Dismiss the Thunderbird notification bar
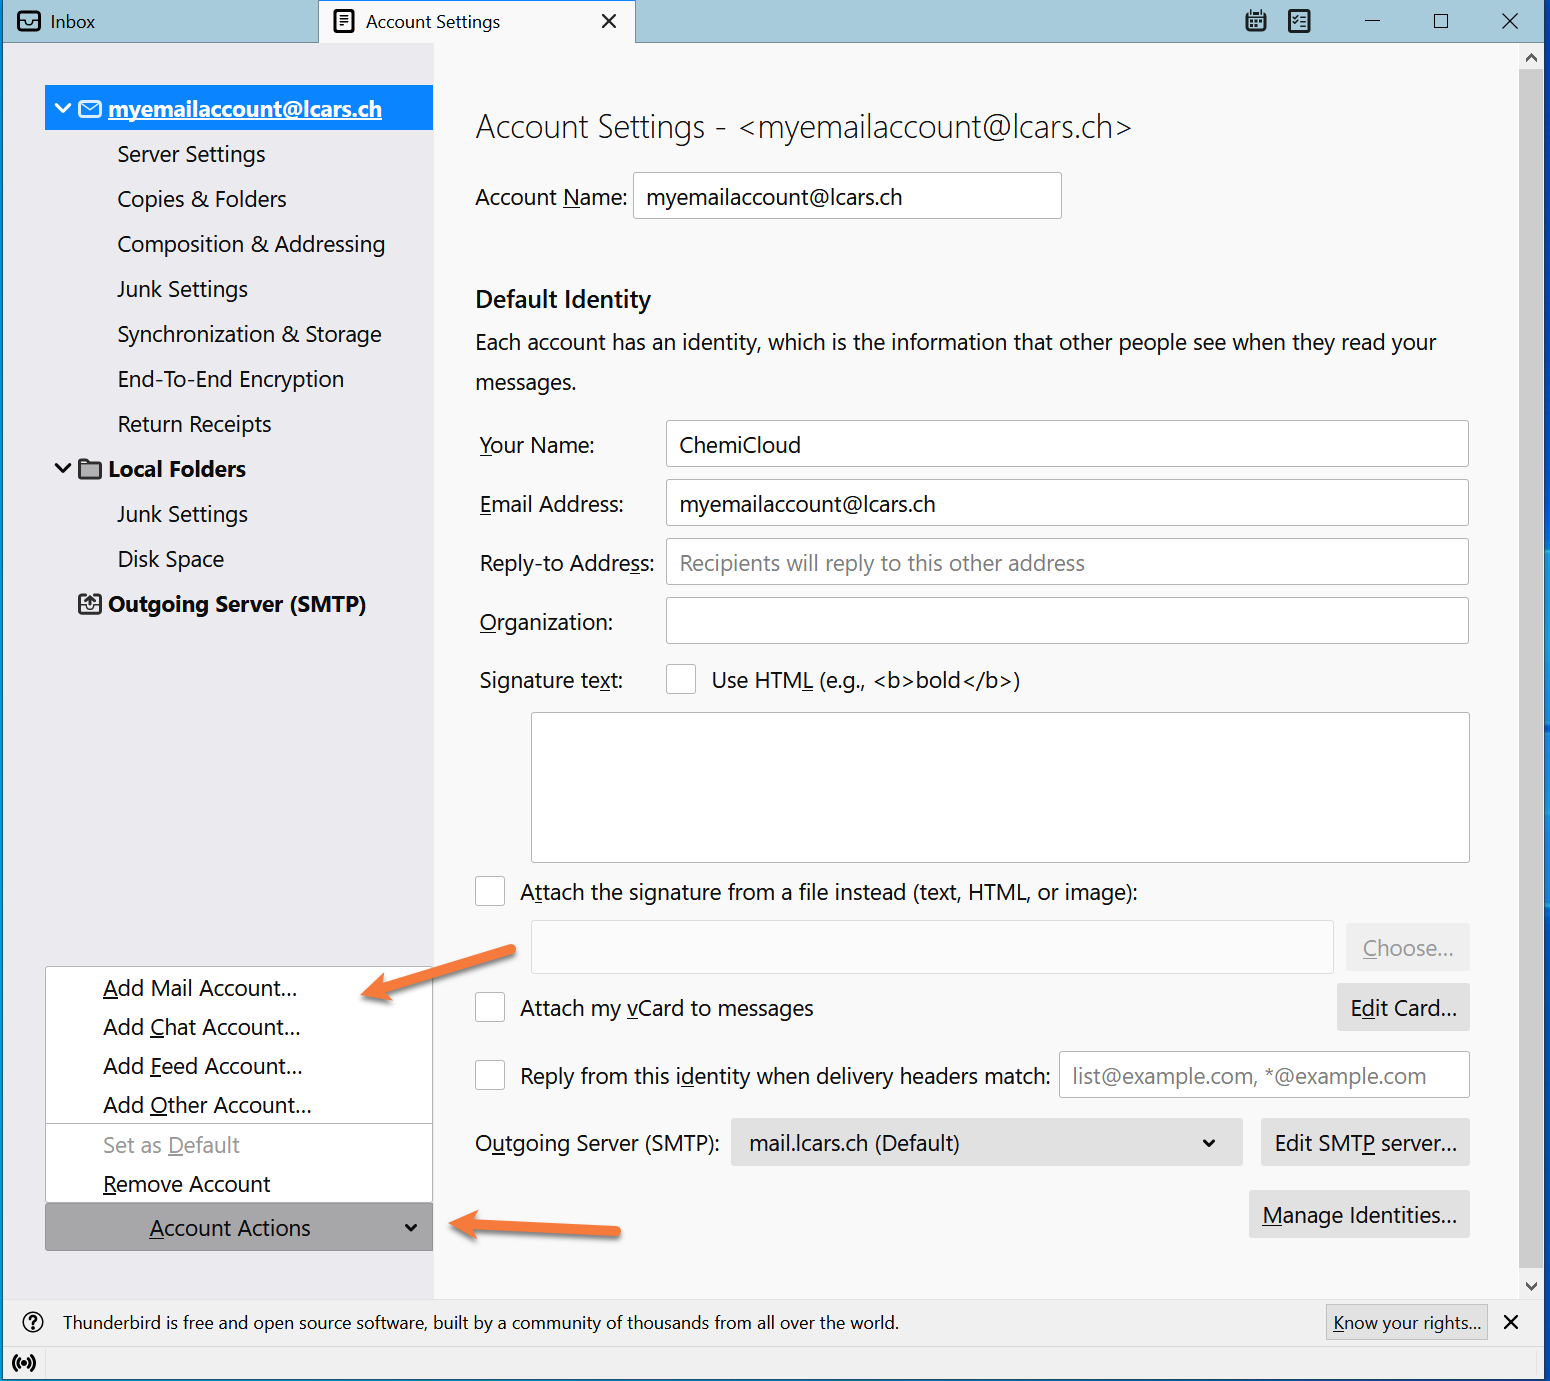The image size is (1550, 1381). 1511,1322
